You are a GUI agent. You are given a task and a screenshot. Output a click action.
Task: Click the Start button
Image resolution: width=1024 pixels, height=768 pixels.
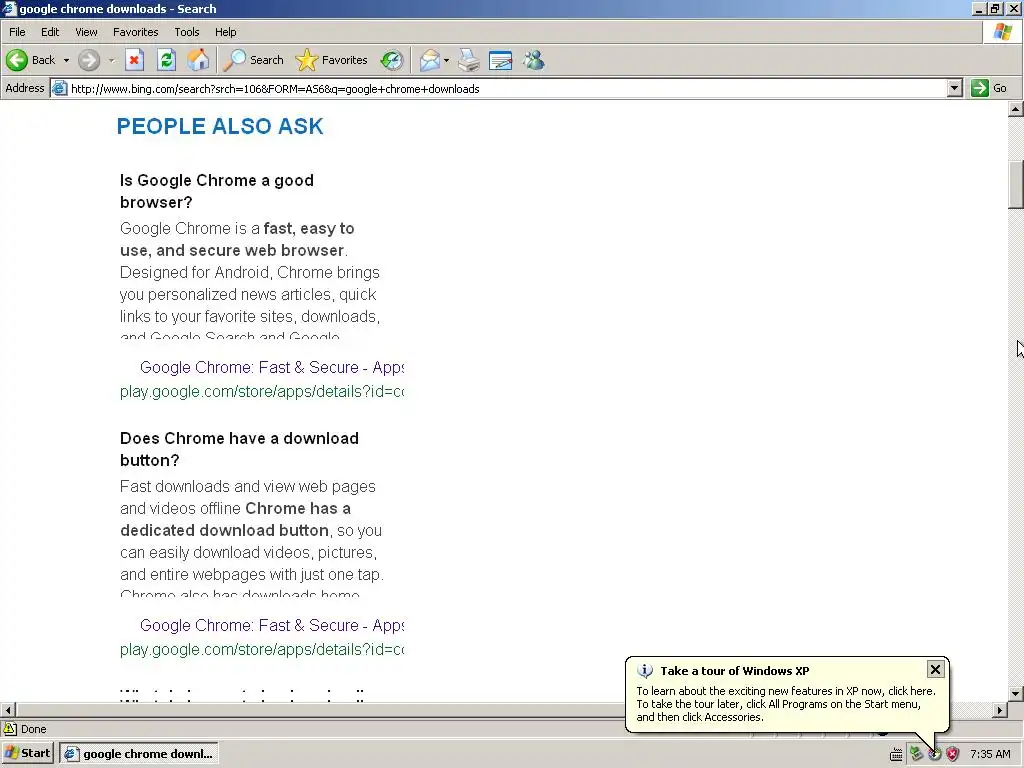[x=27, y=754]
